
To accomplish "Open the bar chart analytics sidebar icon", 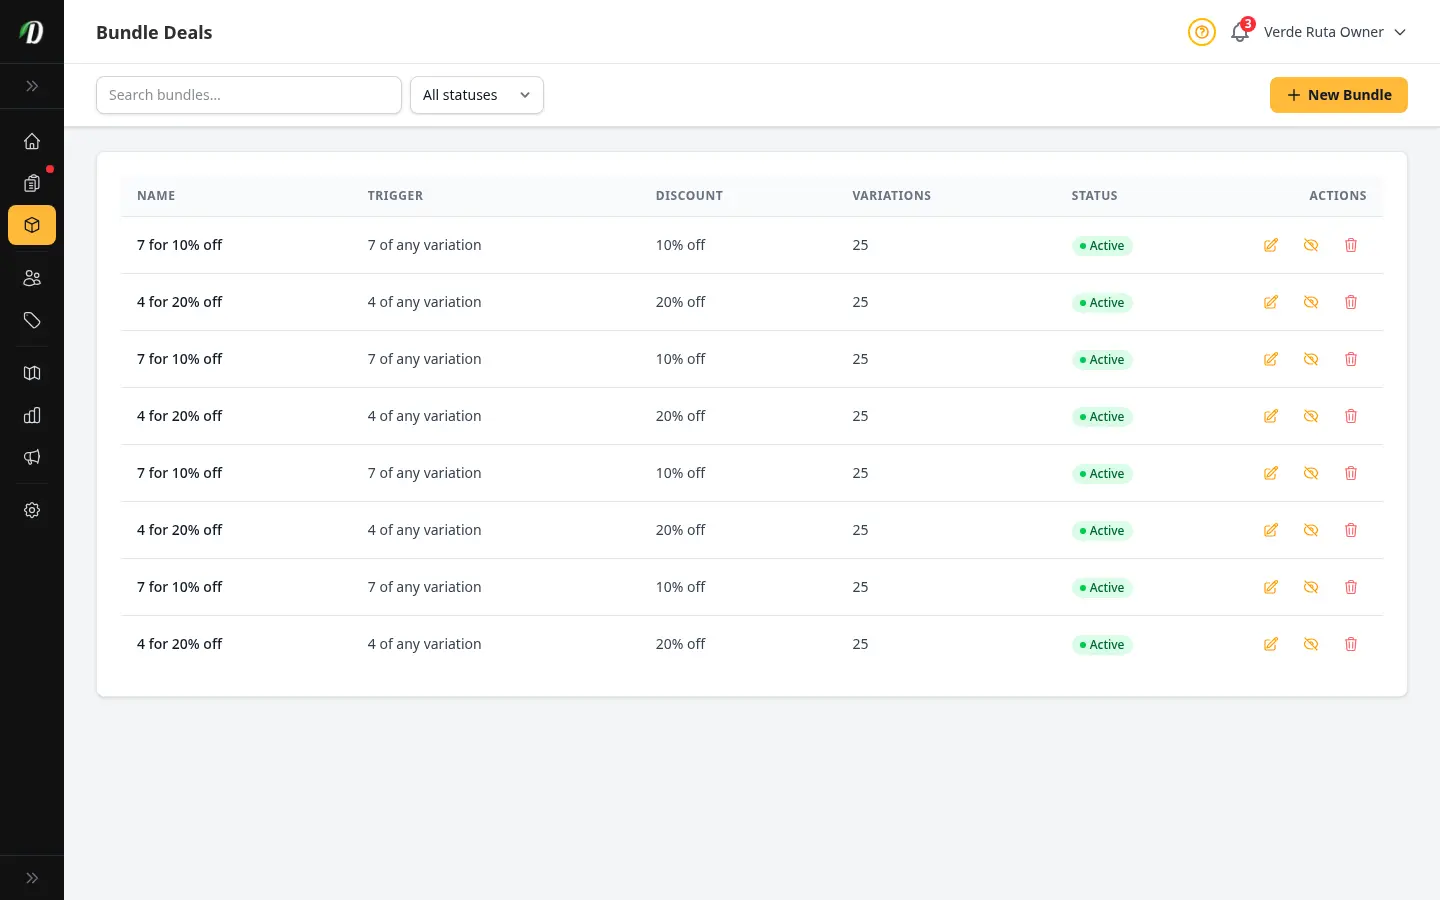I will click(x=32, y=415).
